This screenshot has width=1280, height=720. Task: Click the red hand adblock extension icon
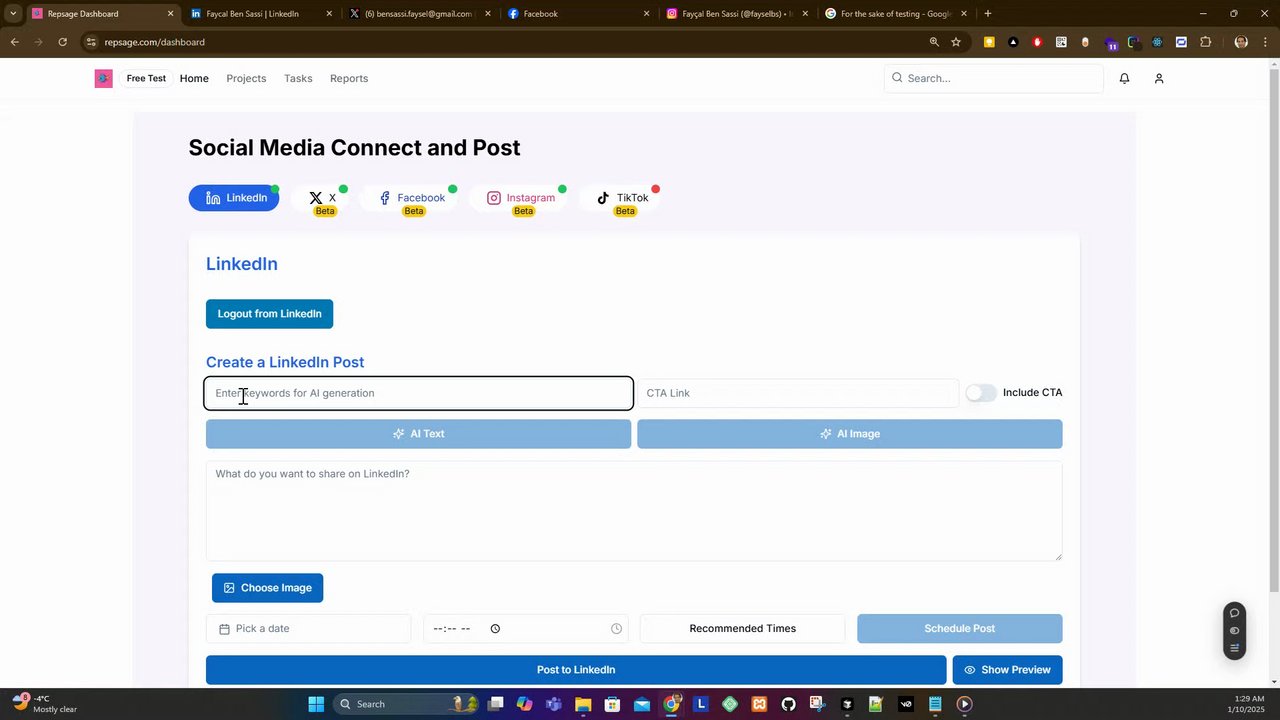[1037, 42]
